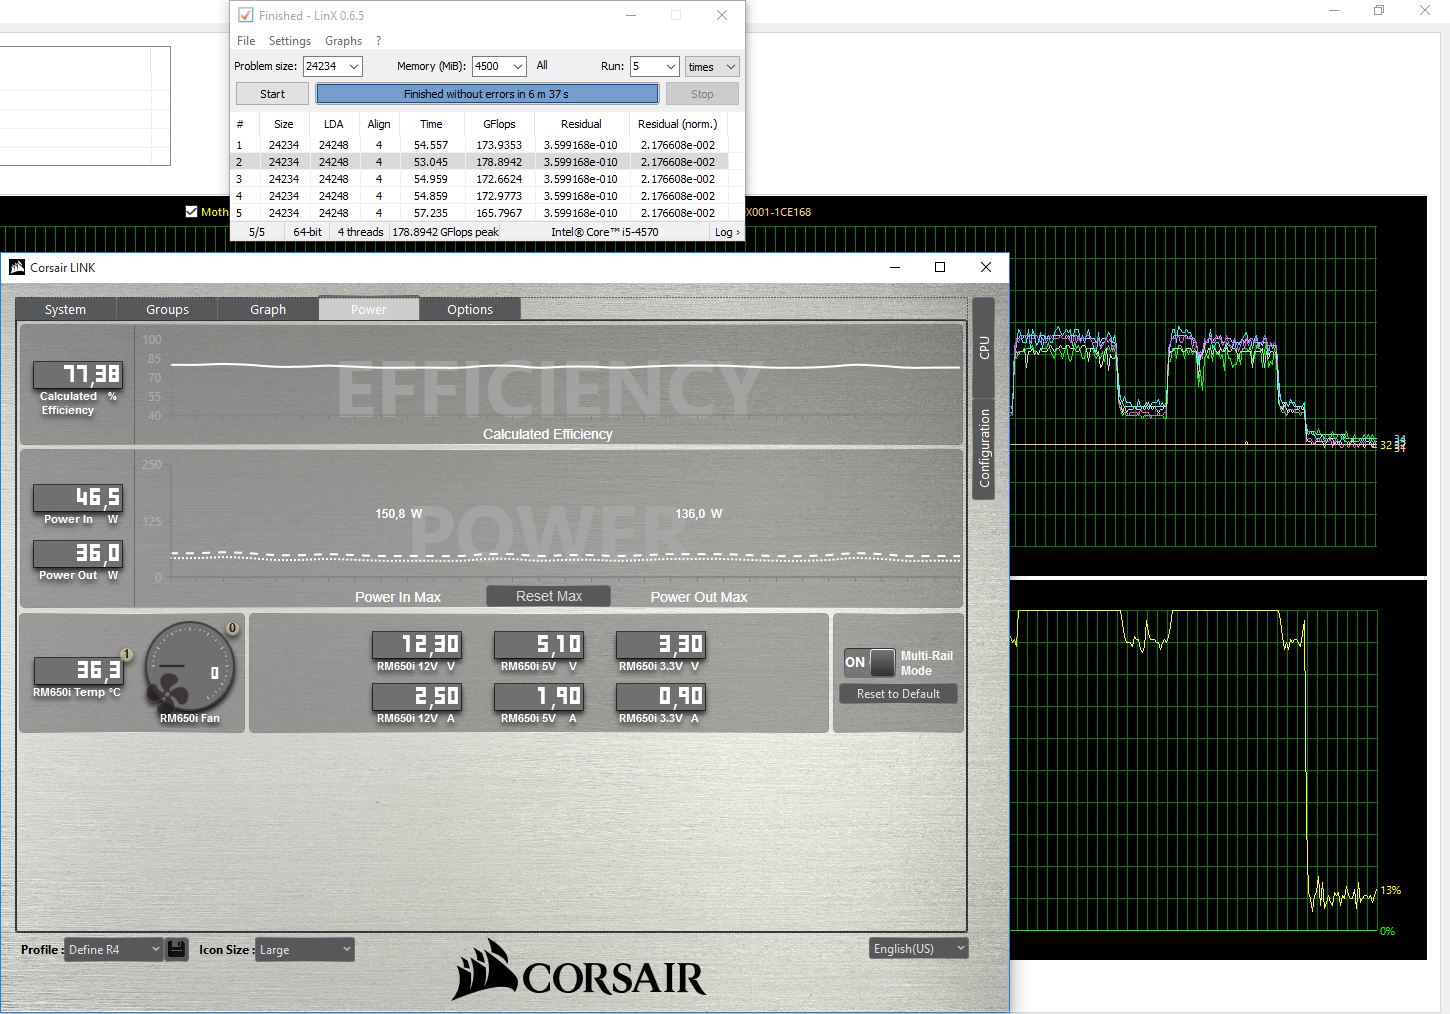Uncheck the Motherboard checkbox in background window
The image size is (1450, 1014).
tap(192, 211)
